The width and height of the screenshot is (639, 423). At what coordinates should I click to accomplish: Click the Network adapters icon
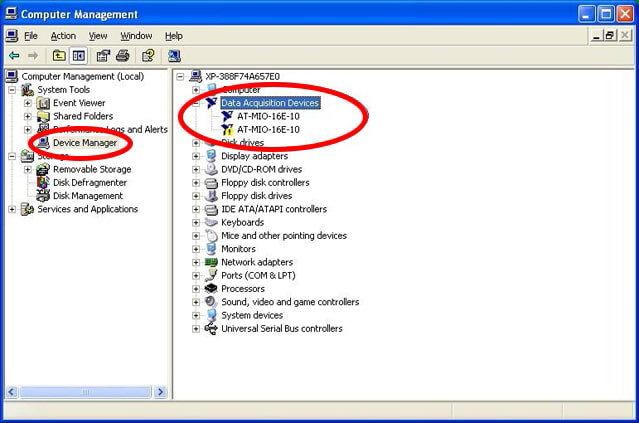[x=211, y=262]
